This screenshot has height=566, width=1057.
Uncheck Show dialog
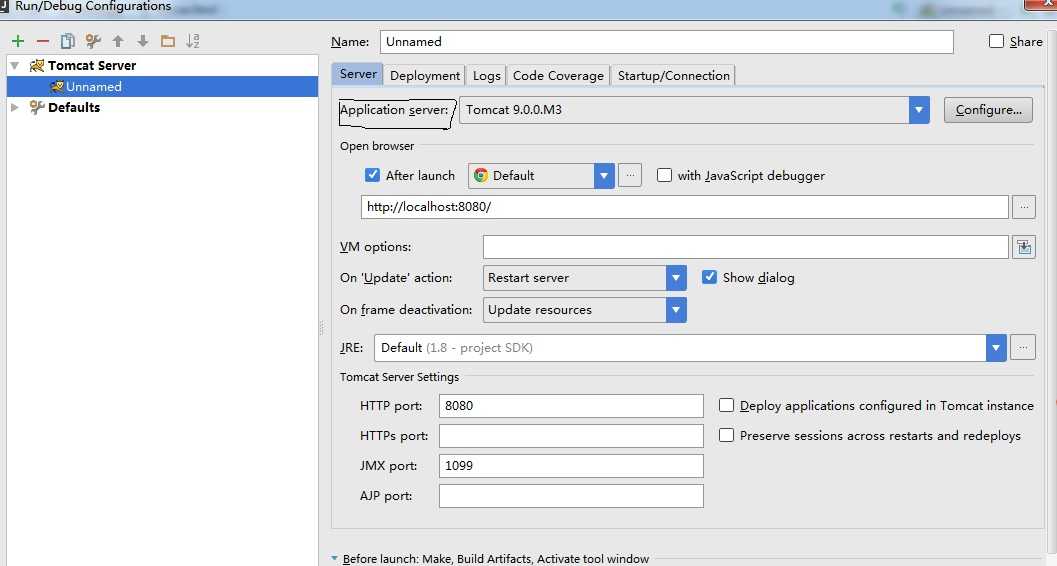pyautogui.click(x=709, y=277)
